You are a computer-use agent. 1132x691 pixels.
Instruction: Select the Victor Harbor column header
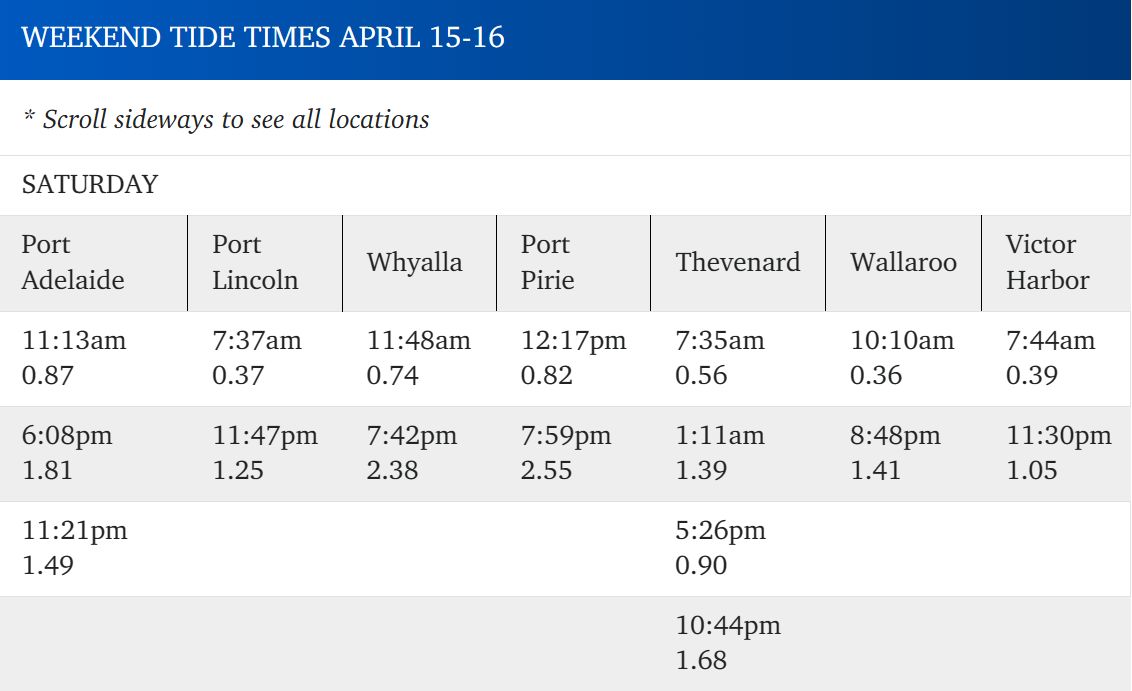[x=1047, y=263]
